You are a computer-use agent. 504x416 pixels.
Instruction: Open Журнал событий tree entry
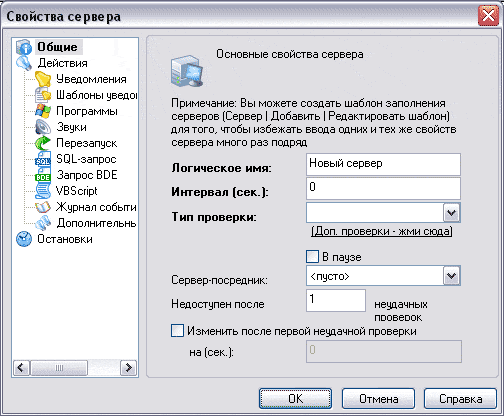96,207
